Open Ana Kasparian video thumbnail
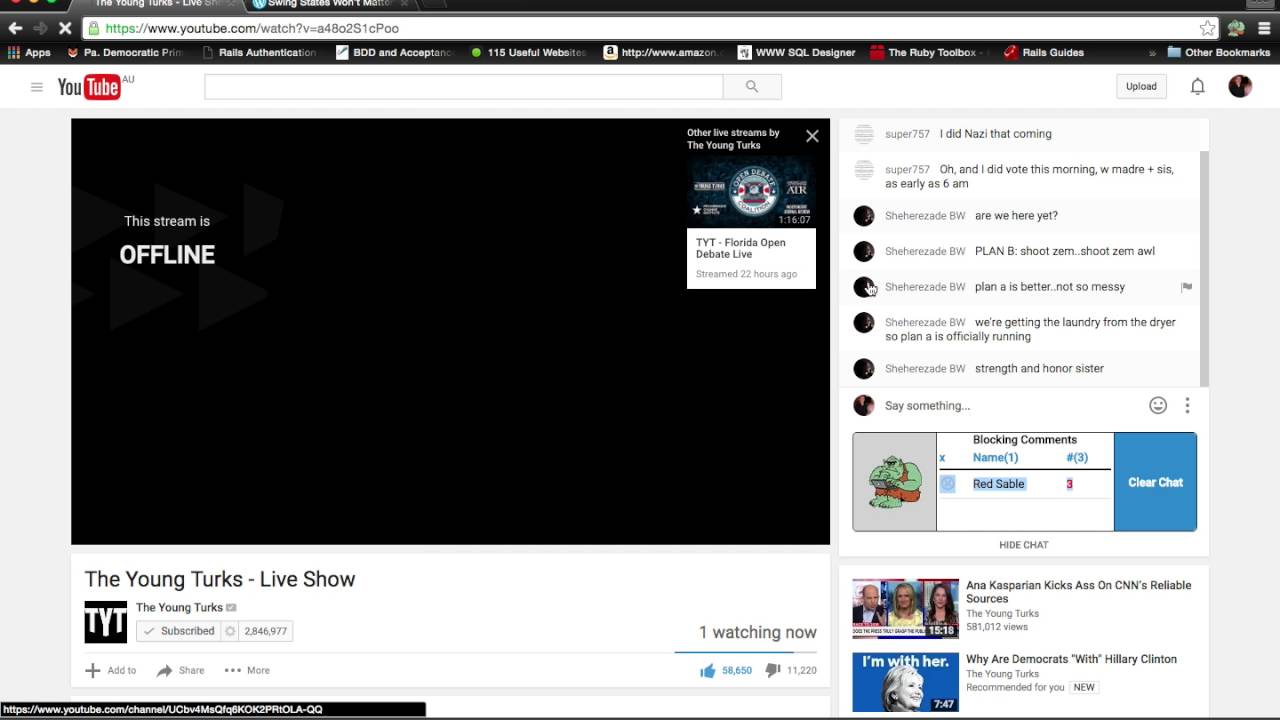The image size is (1280, 720). tap(905, 609)
